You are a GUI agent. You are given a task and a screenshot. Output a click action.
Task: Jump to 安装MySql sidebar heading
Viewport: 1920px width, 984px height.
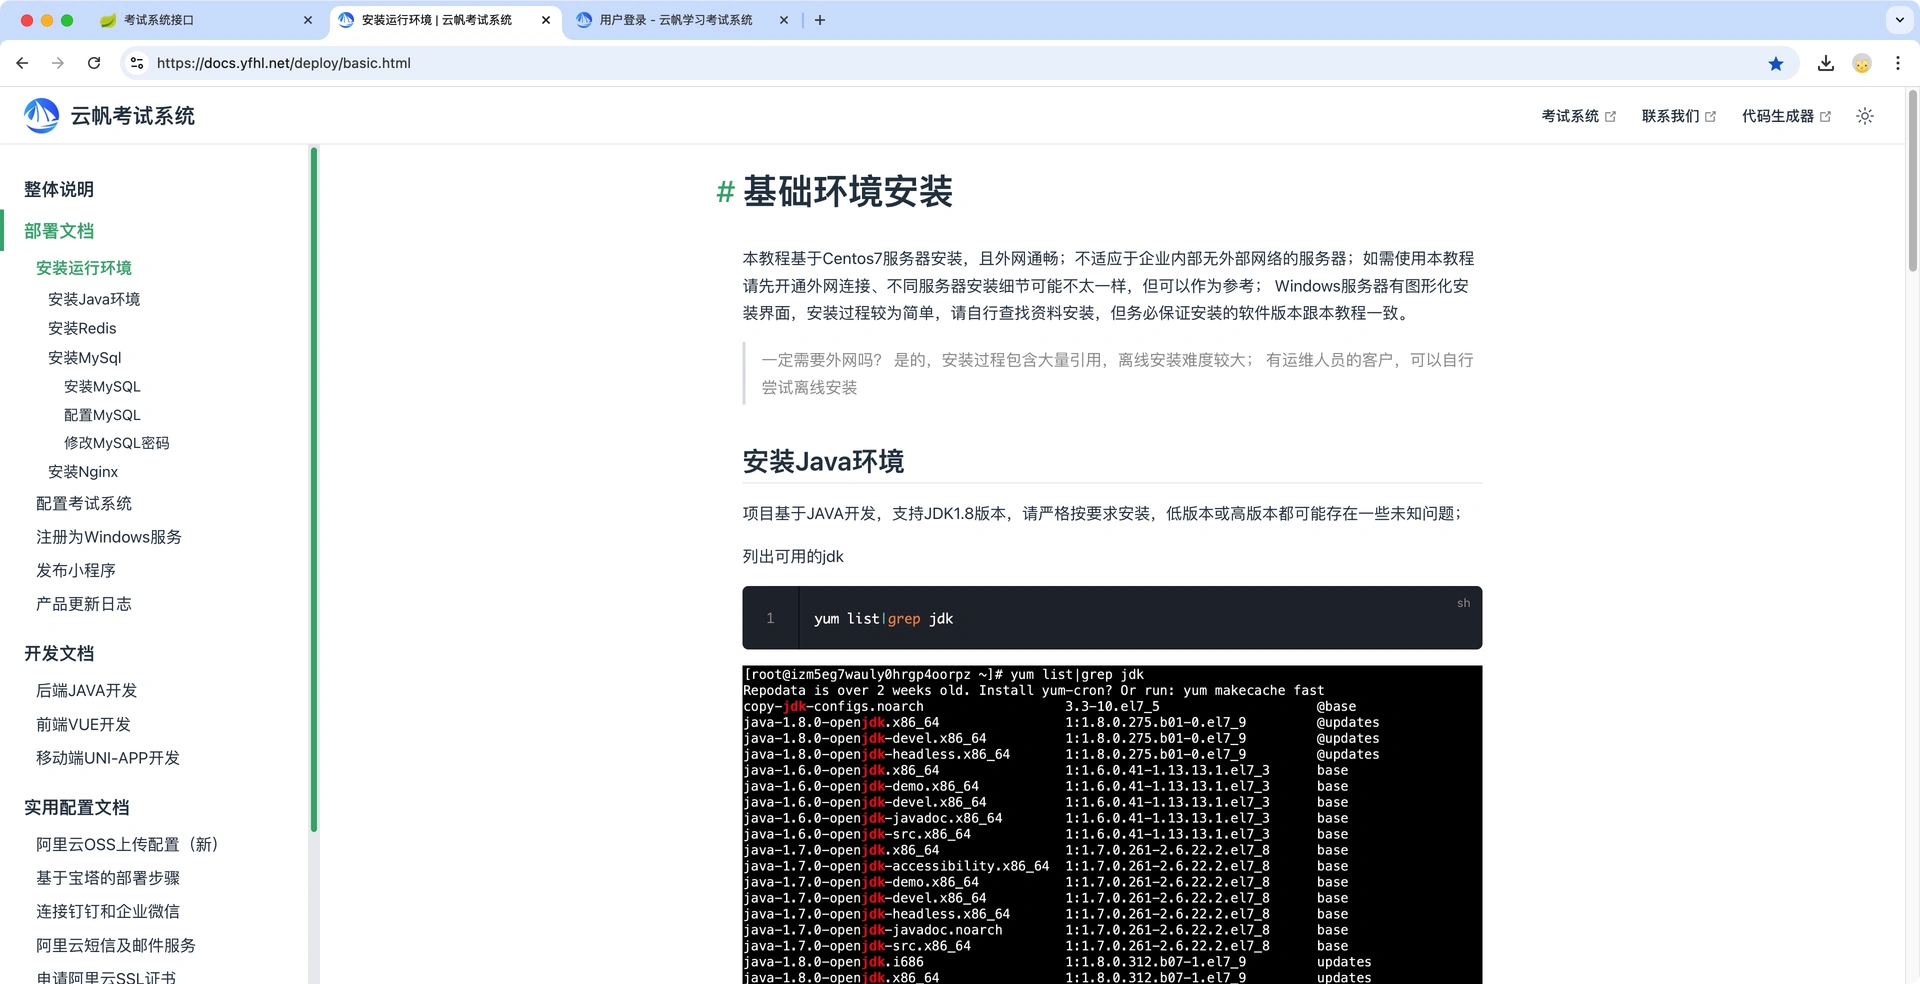pos(85,357)
